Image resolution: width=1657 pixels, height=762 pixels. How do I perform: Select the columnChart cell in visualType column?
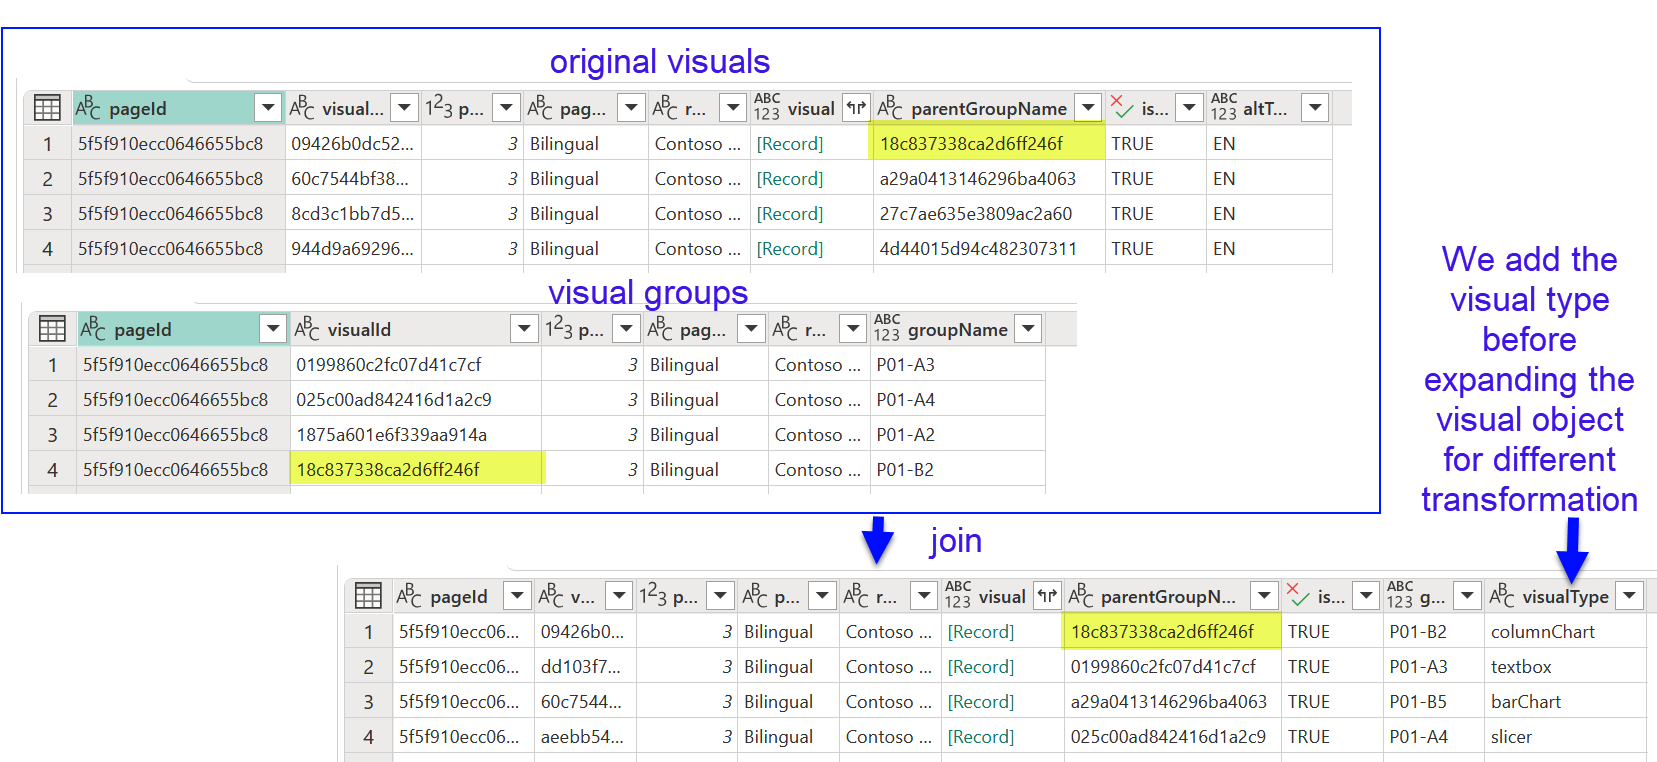(x=1543, y=632)
